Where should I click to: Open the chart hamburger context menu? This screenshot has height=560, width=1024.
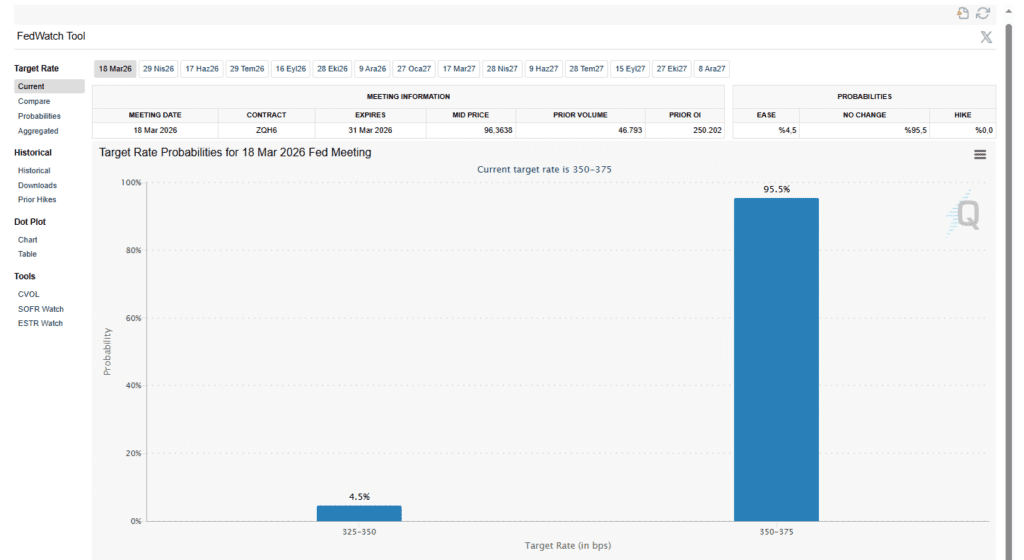979,154
